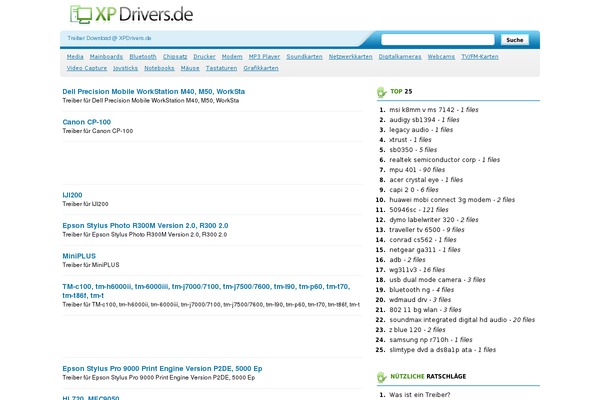This screenshot has height=400, width=600.
Task: Open Epson Stylus Photo R300M driver link
Action: [x=145, y=226]
